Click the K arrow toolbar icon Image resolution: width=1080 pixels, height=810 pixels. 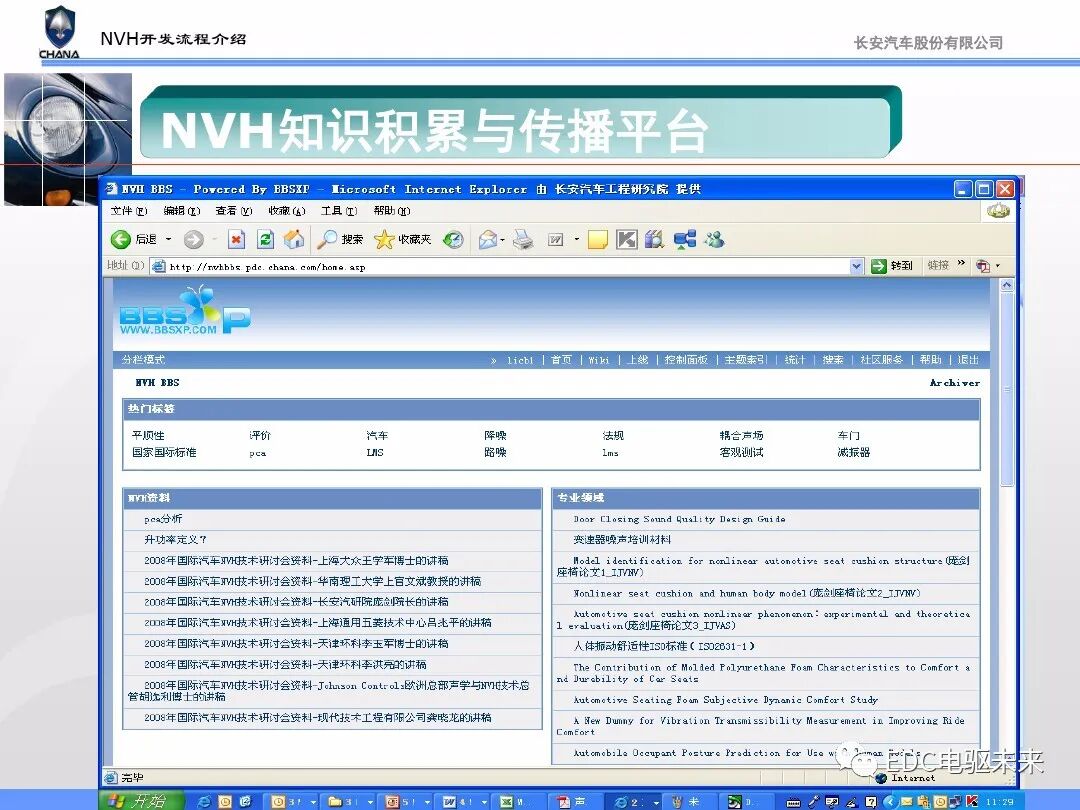[x=626, y=240]
